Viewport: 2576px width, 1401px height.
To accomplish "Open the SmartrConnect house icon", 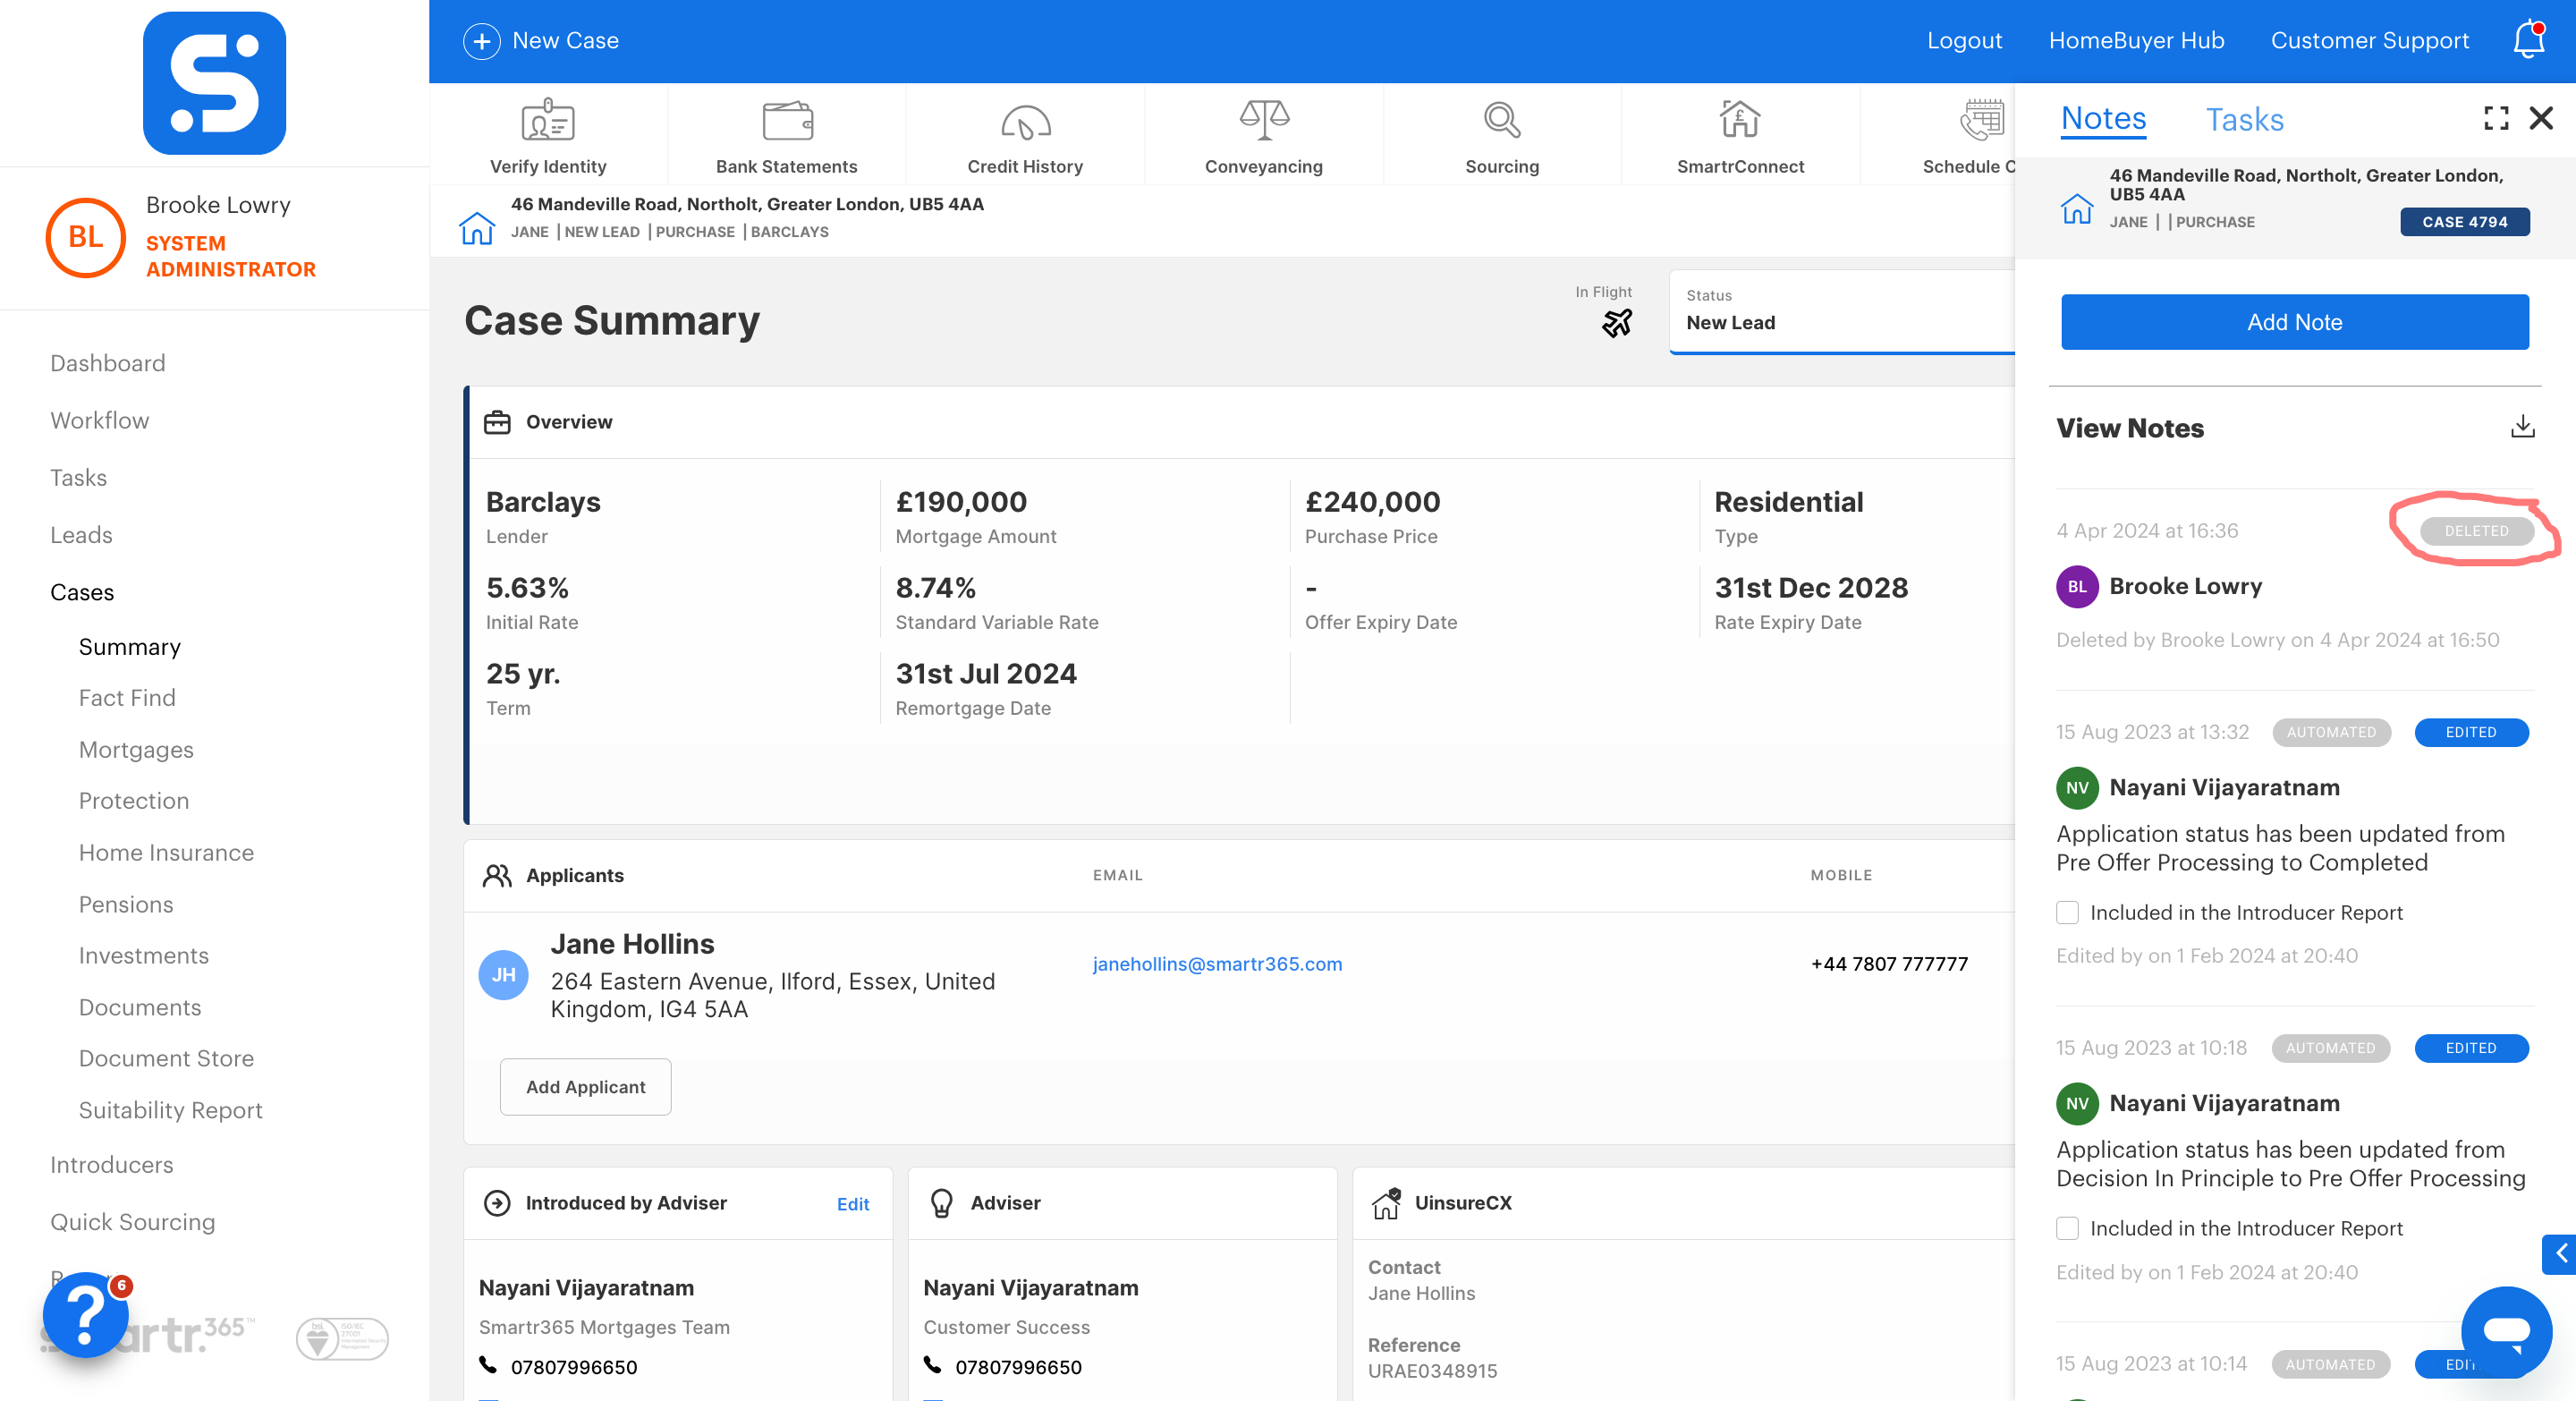I will click(x=1740, y=120).
